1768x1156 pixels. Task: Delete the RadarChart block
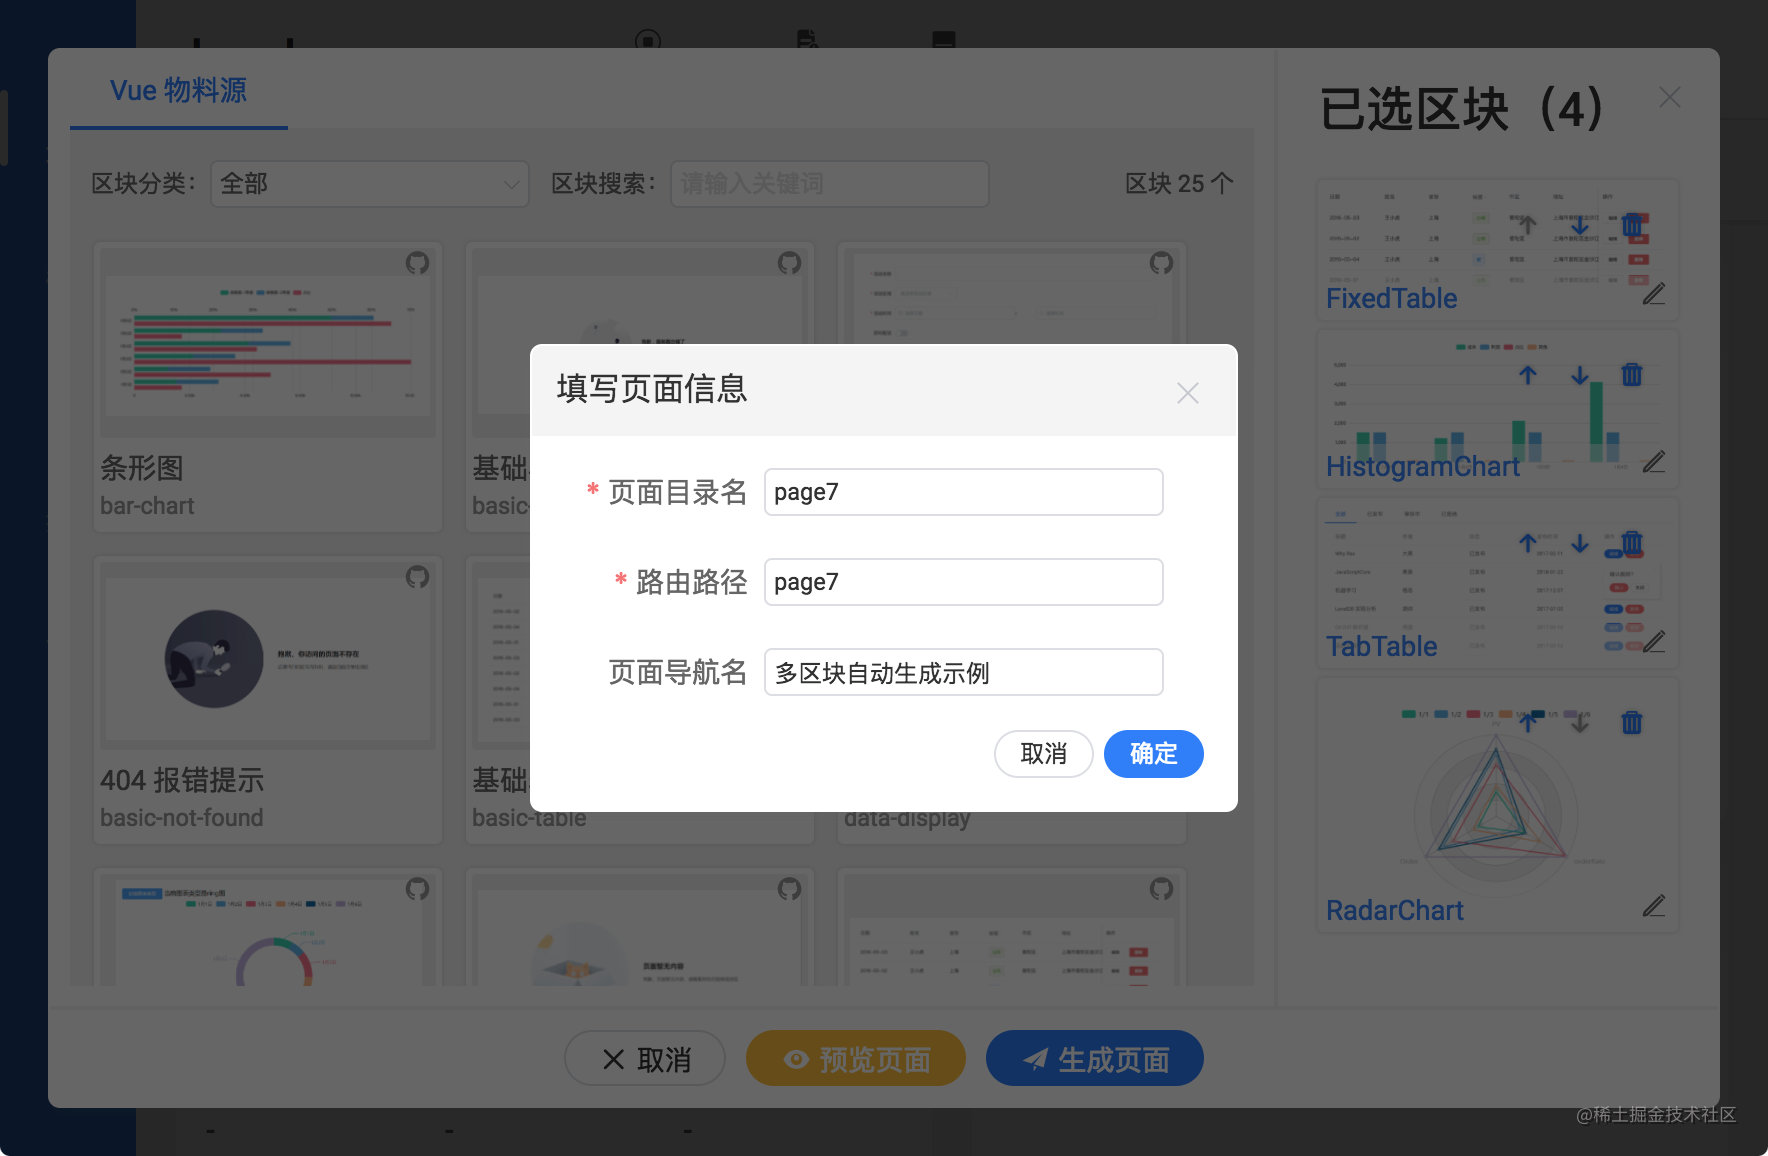coord(1632,722)
